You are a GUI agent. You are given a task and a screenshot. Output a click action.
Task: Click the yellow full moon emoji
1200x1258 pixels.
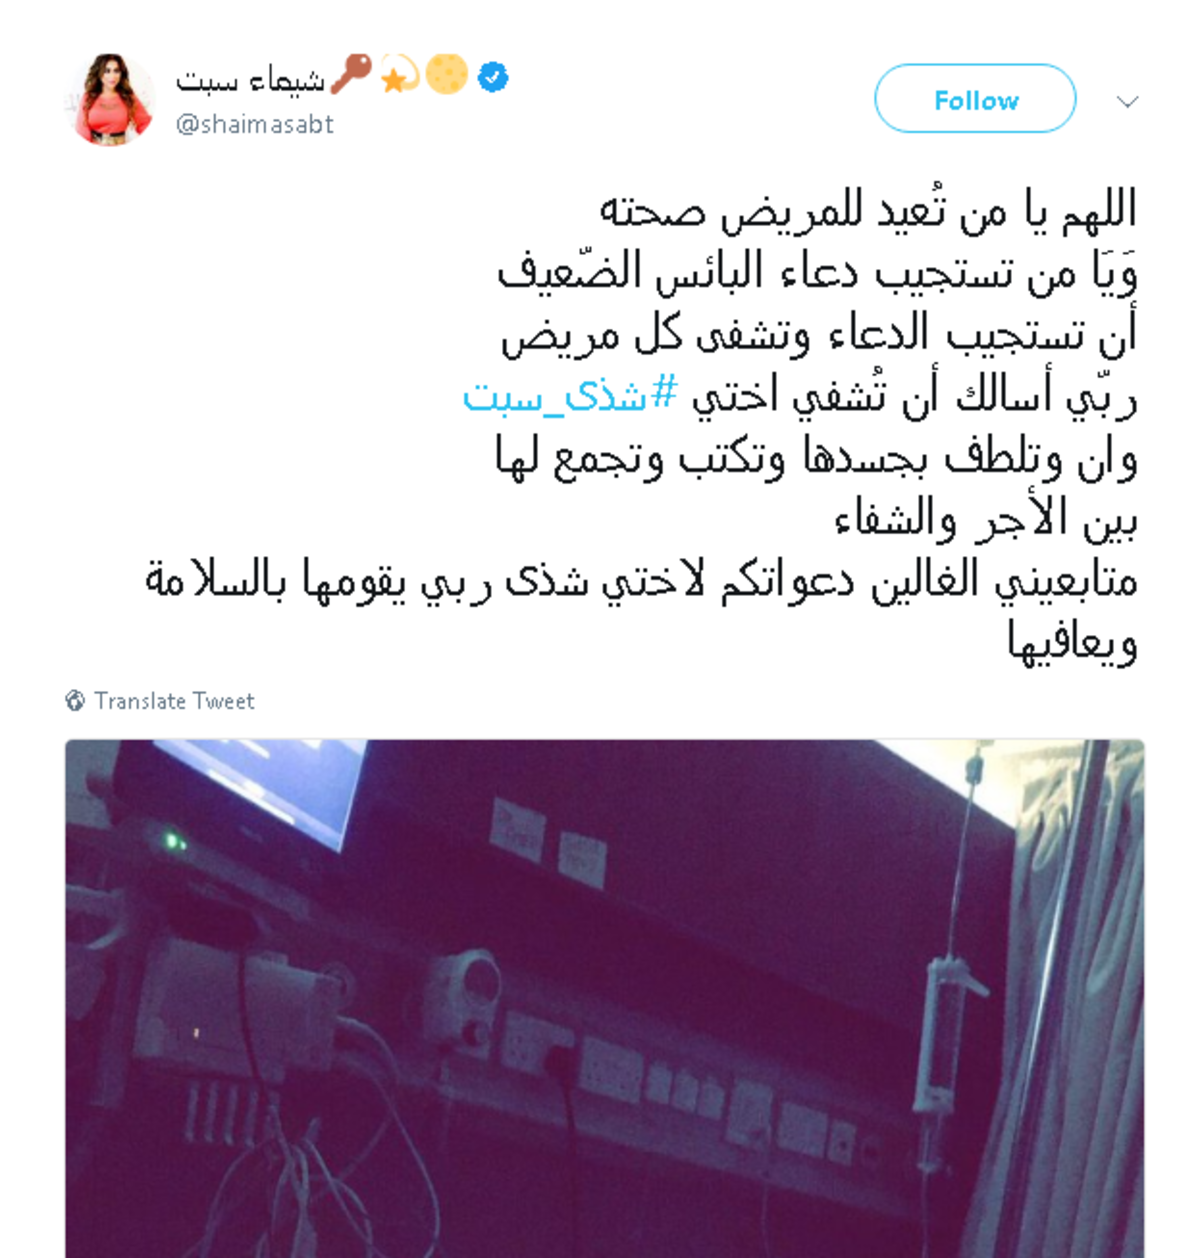[x=446, y=75]
